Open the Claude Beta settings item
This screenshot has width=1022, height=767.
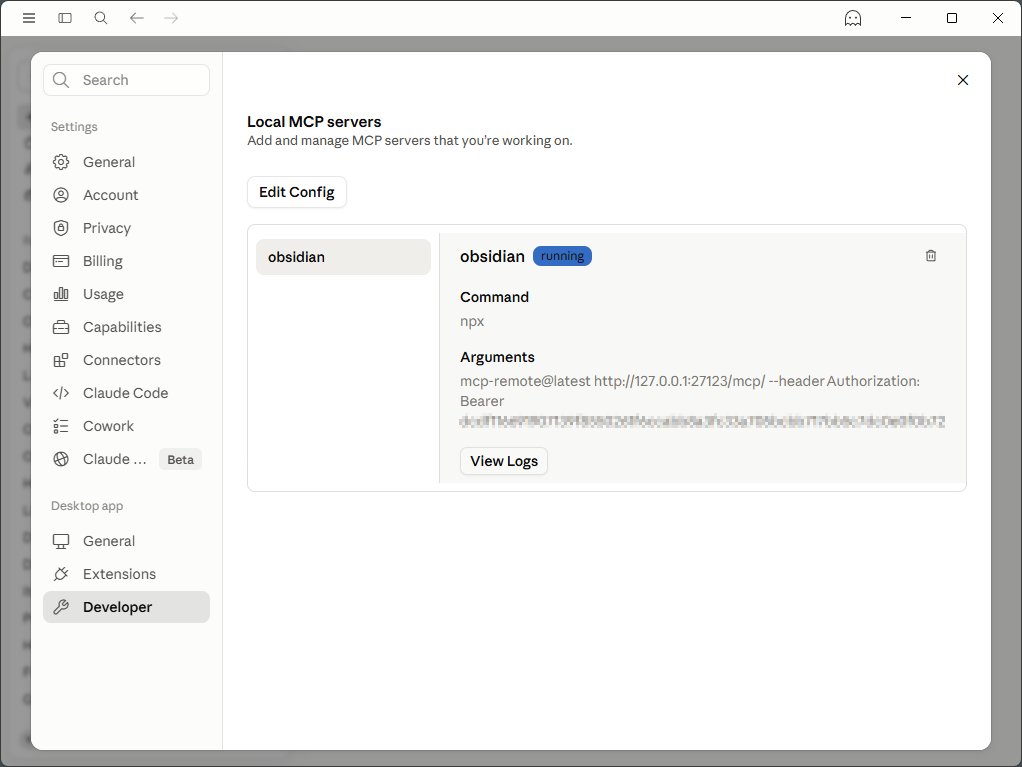pos(126,459)
